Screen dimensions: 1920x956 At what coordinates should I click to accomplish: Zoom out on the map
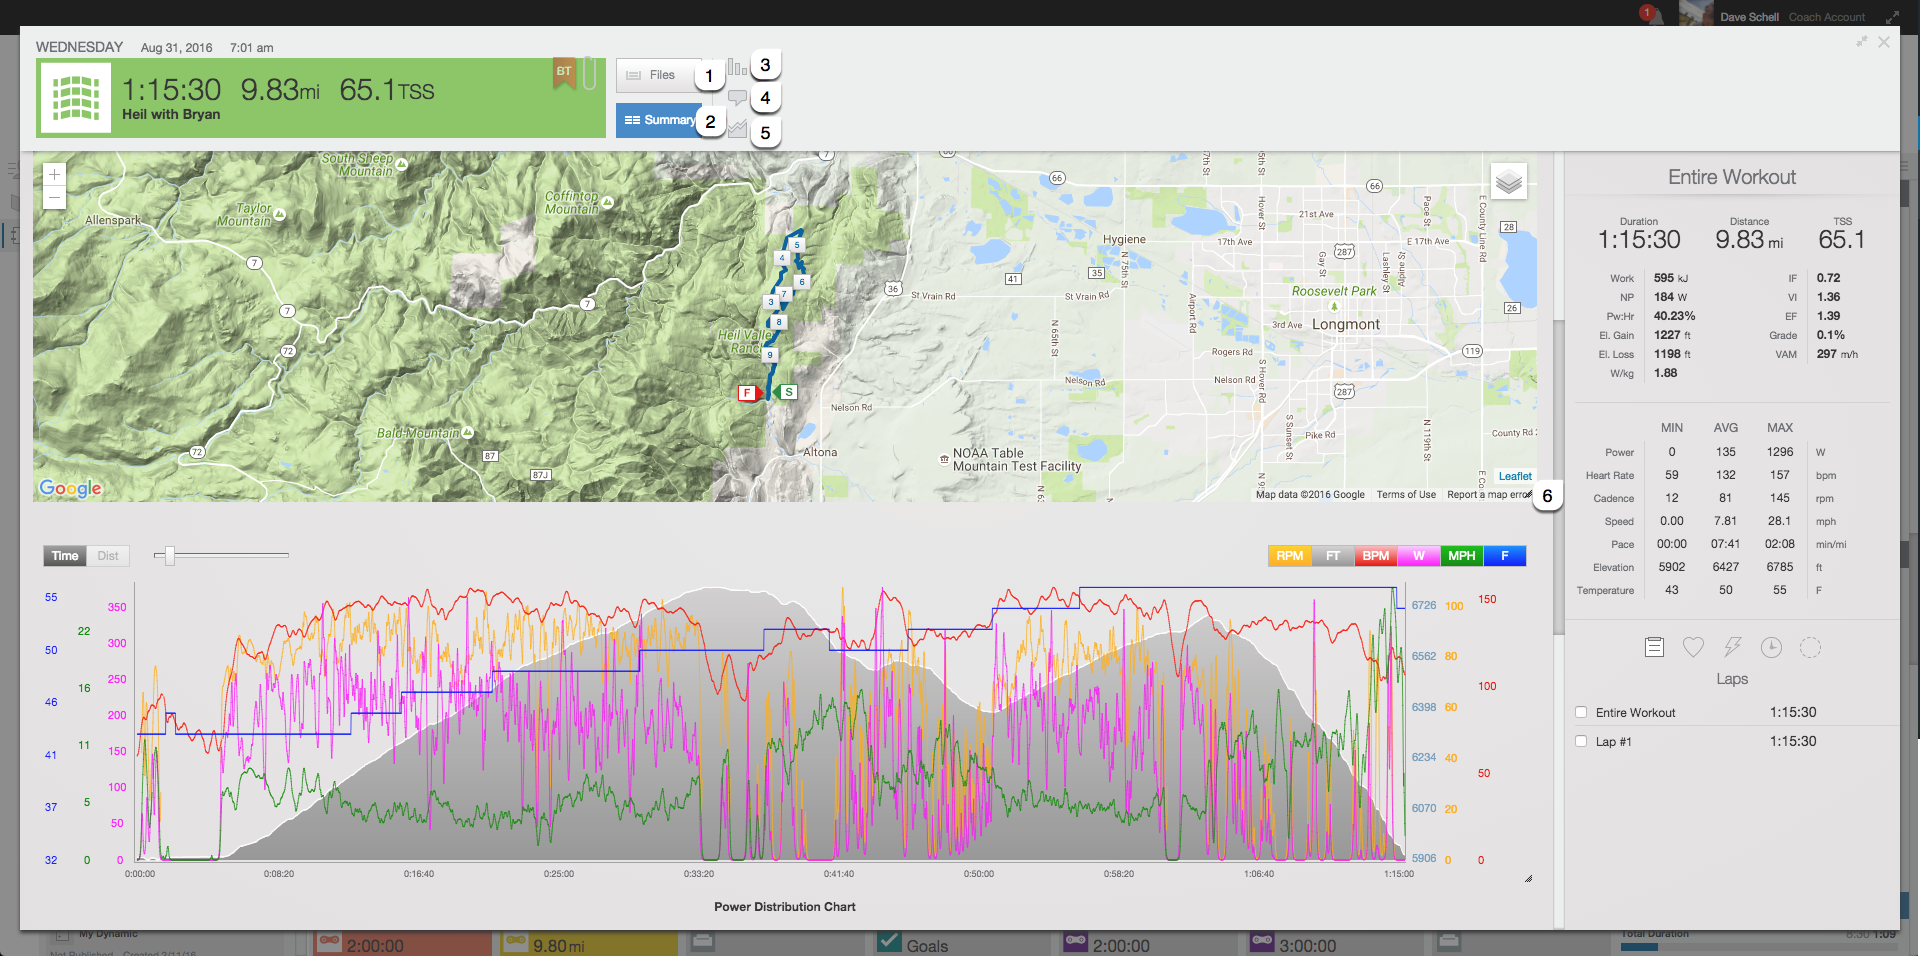[x=54, y=197]
